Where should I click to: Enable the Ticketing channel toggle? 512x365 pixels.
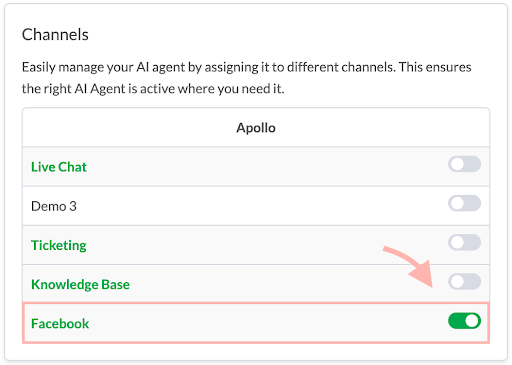pyautogui.click(x=464, y=242)
